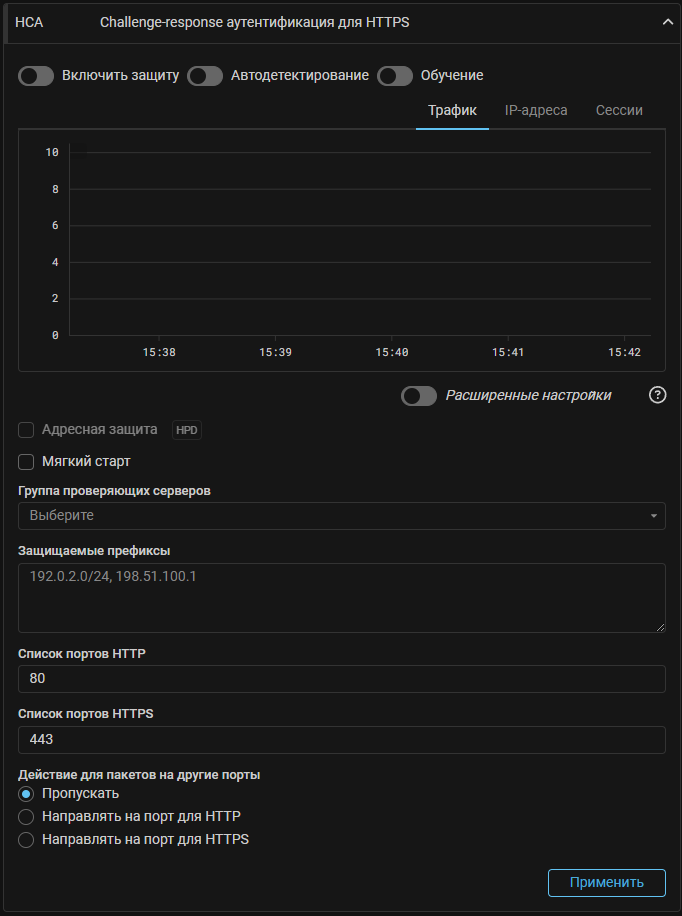The image size is (682, 916).
Task: Click the Список портов HTTPS field
Action: (341, 740)
